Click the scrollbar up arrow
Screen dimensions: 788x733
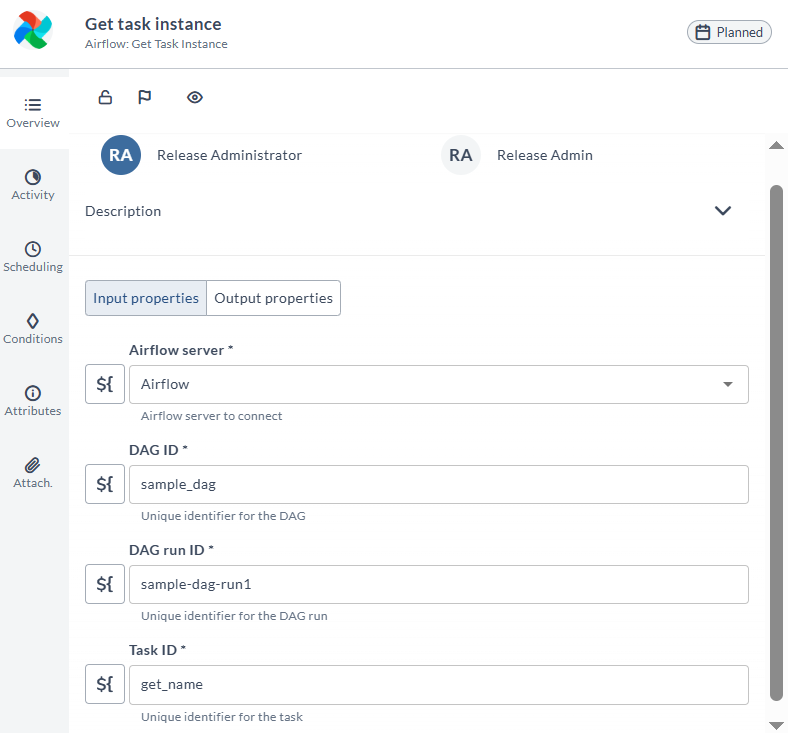tap(776, 146)
